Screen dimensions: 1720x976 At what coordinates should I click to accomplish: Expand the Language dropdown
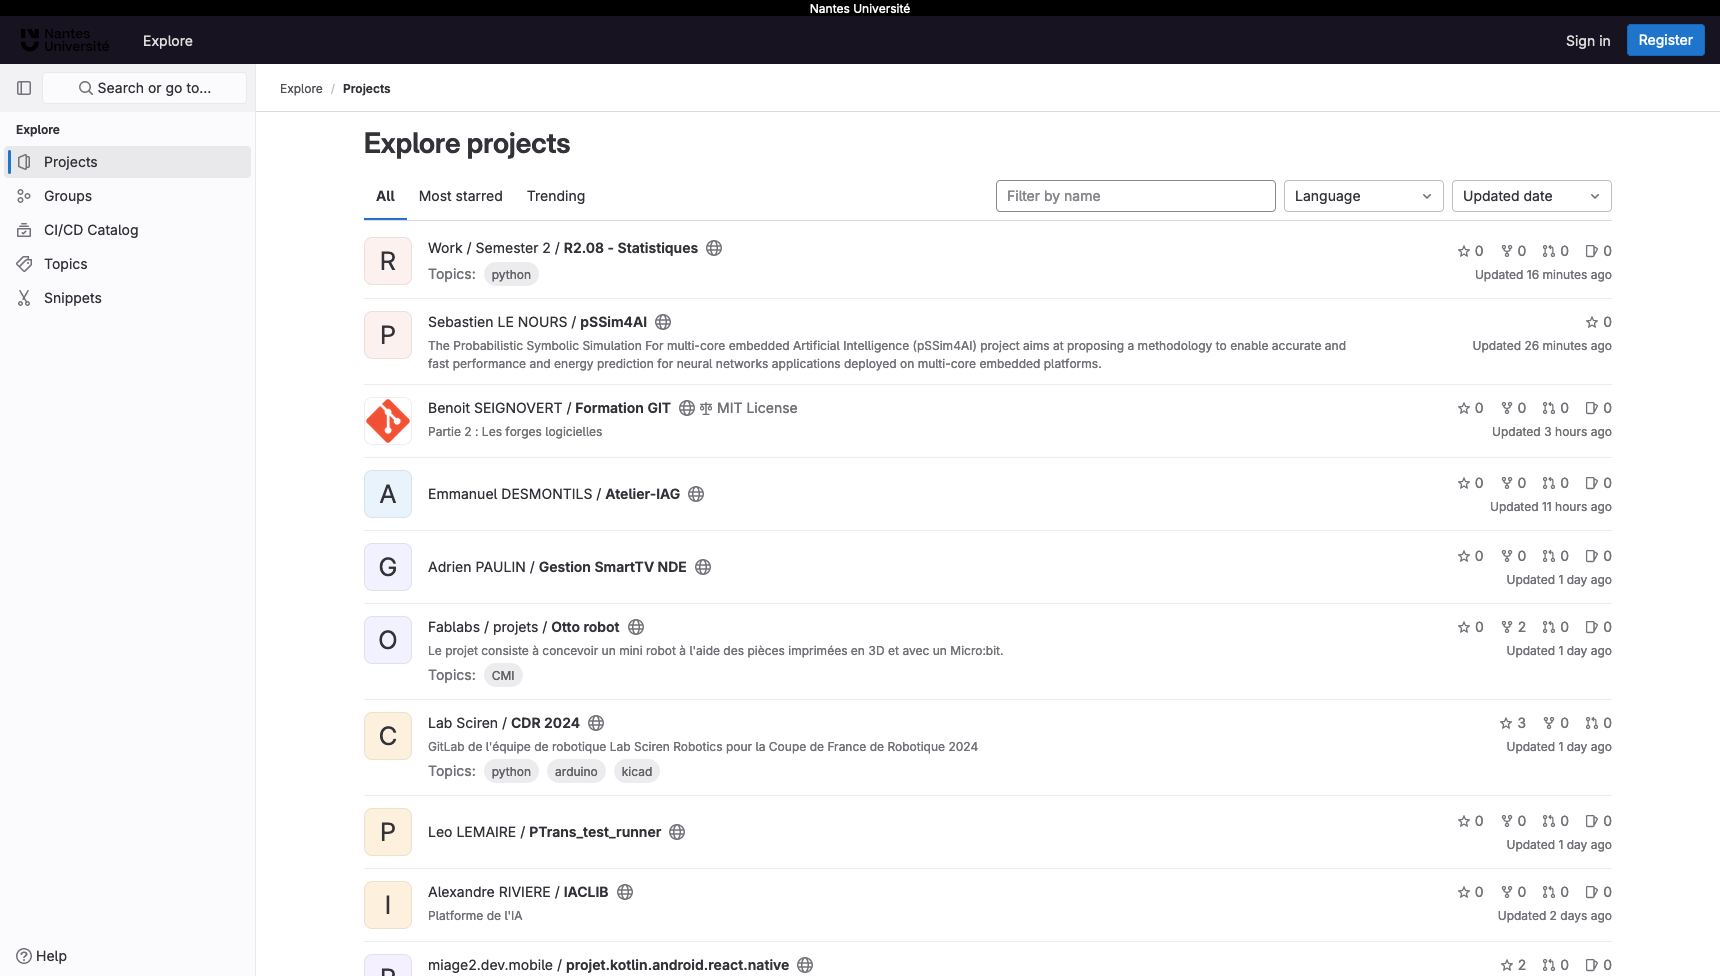[x=1363, y=196]
